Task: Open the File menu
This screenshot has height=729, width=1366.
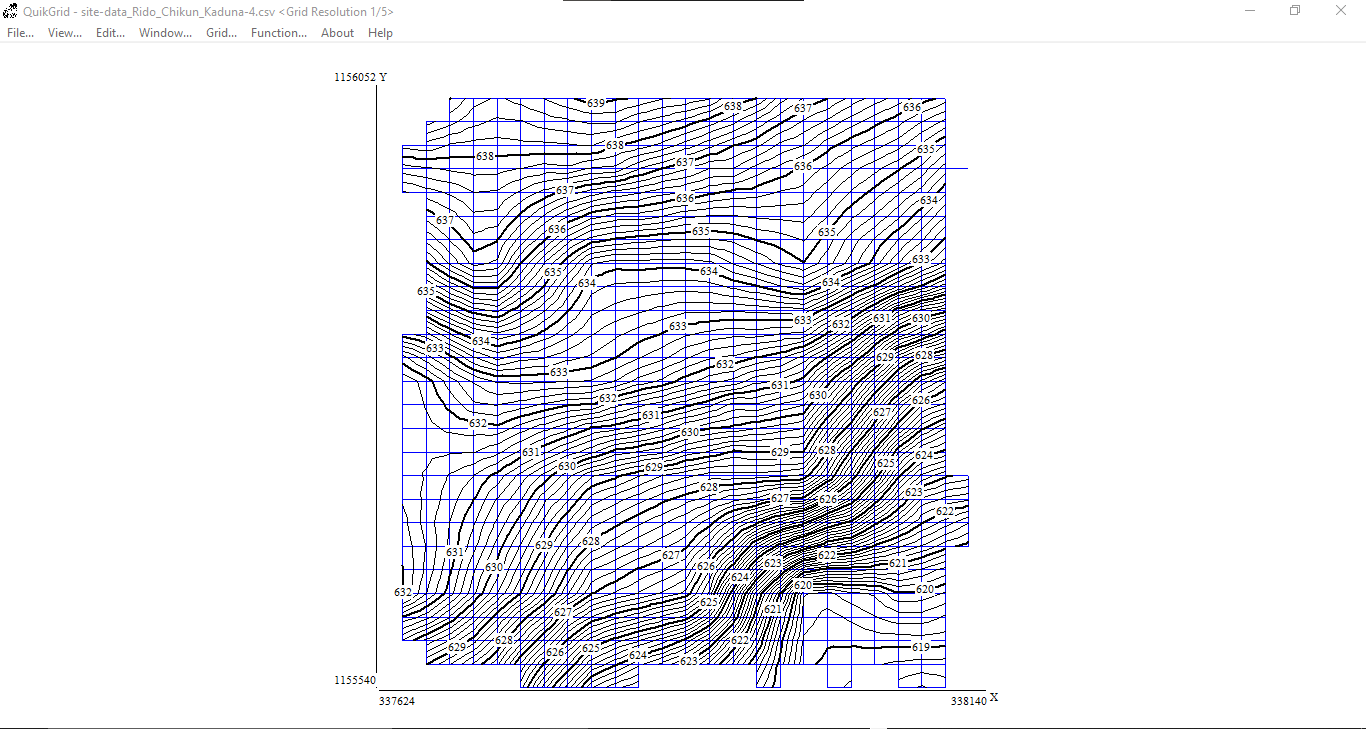Action: [20, 32]
